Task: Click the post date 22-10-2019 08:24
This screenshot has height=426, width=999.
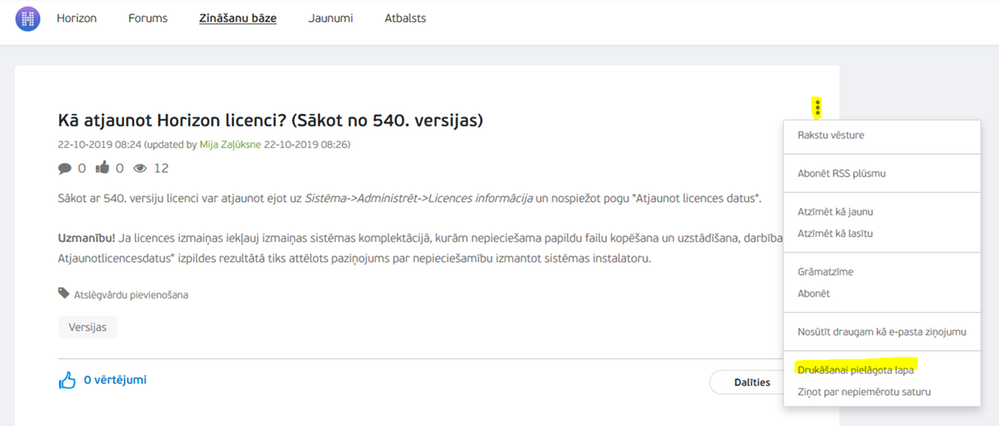Action: click(101, 145)
